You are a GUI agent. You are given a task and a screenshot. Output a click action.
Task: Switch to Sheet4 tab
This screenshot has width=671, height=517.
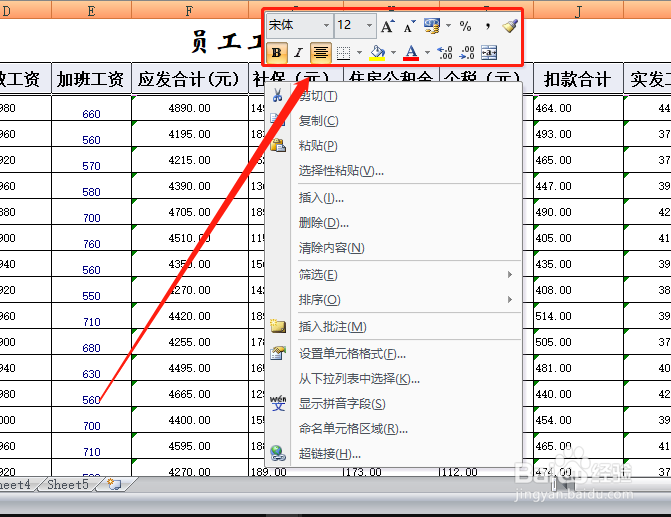click(15, 485)
